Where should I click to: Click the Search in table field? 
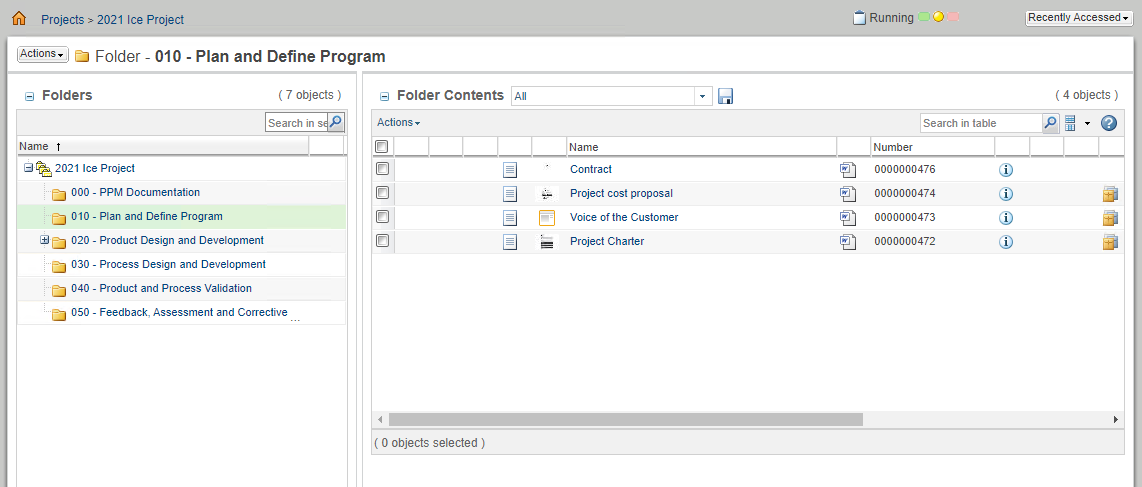click(x=981, y=123)
